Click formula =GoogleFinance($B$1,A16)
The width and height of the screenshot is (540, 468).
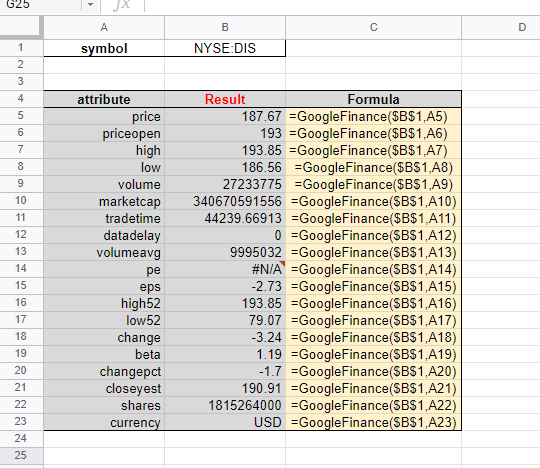pos(373,303)
